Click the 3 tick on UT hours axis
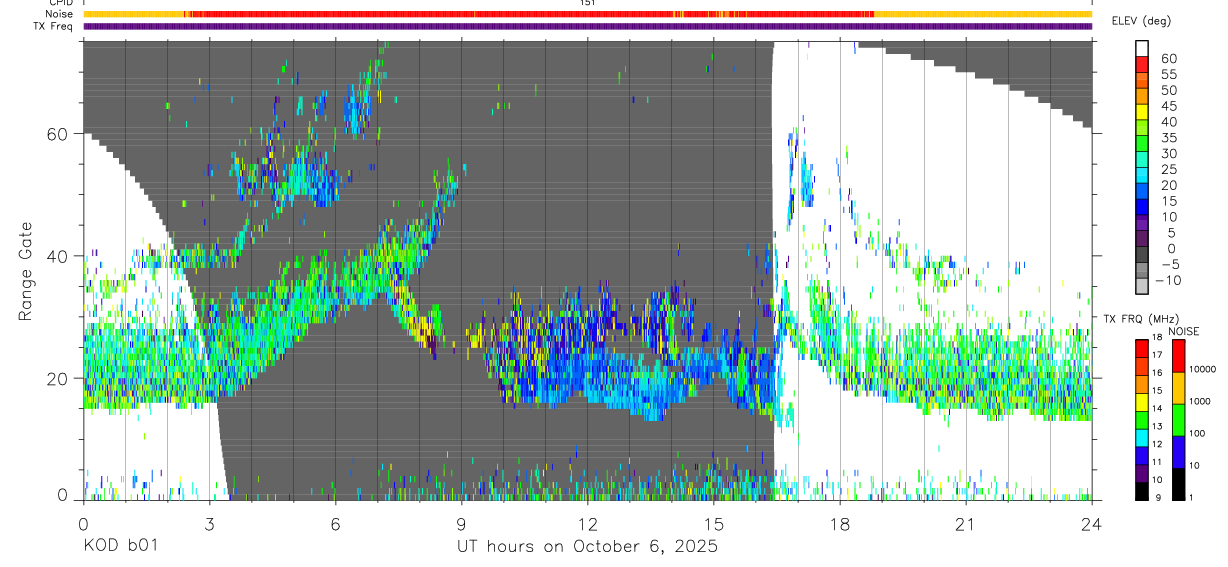Screen dimensions: 1228x567 point(209,523)
